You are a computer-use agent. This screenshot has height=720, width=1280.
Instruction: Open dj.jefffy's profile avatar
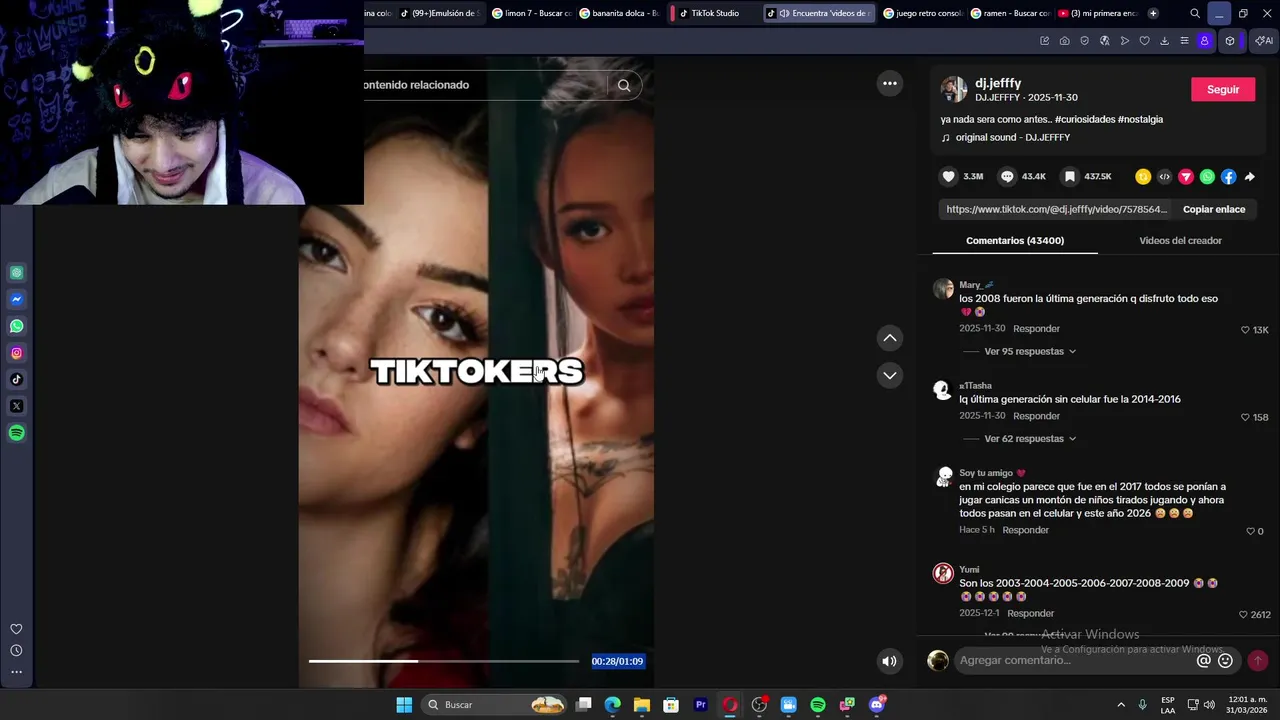coord(954,89)
